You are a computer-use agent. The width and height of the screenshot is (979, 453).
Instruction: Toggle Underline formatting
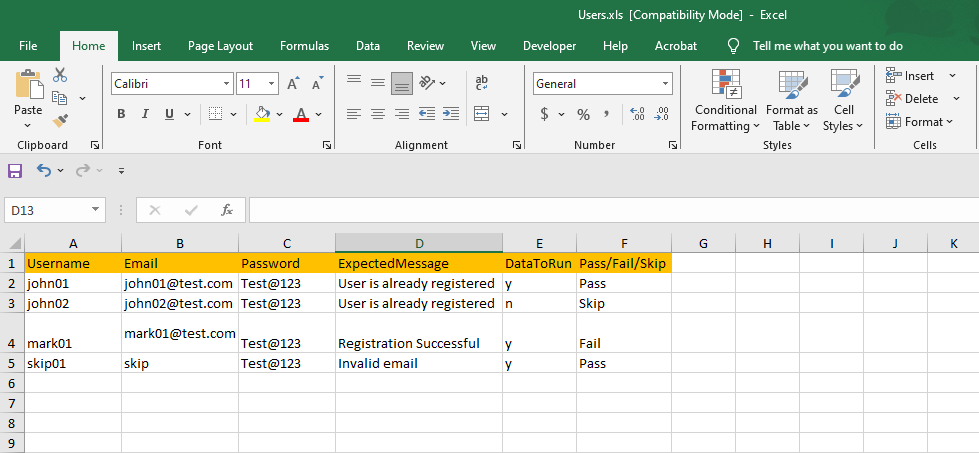click(169, 114)
